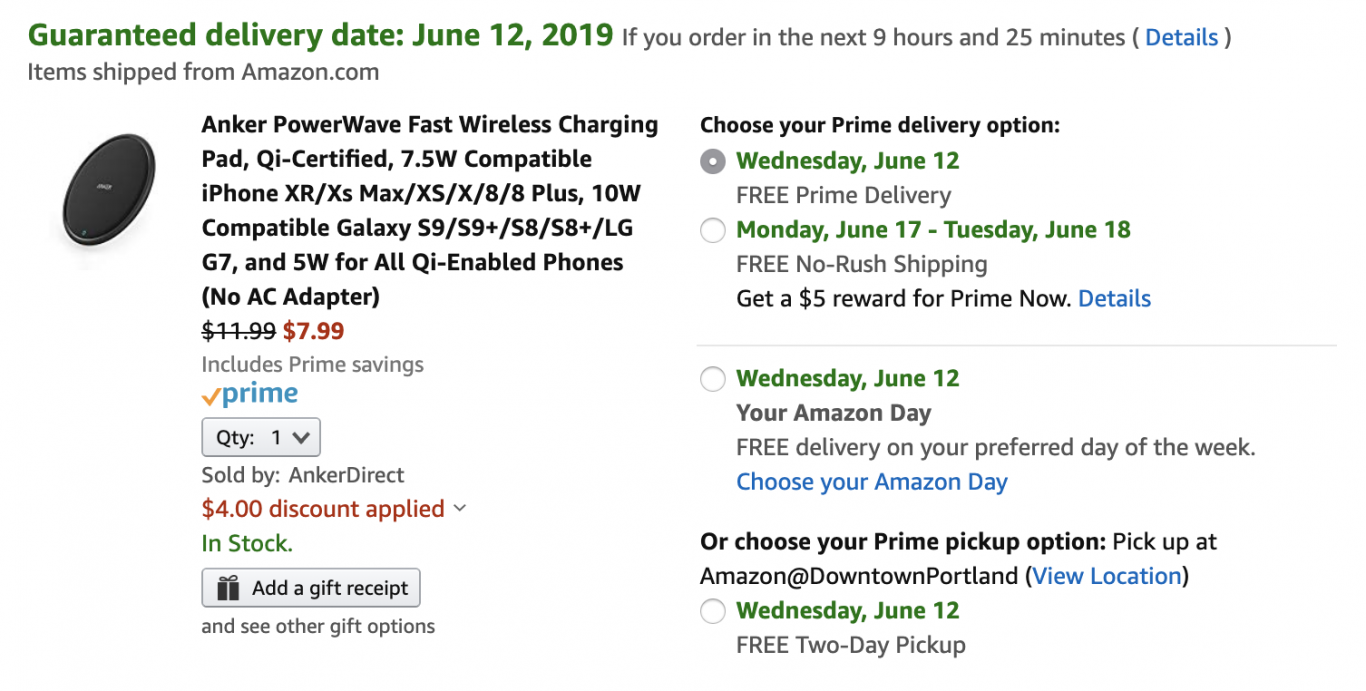Click the Add a gift receipt button
Image resolution: width=1366 pixels, height=691 pixels.
click(x=311, y=589)
